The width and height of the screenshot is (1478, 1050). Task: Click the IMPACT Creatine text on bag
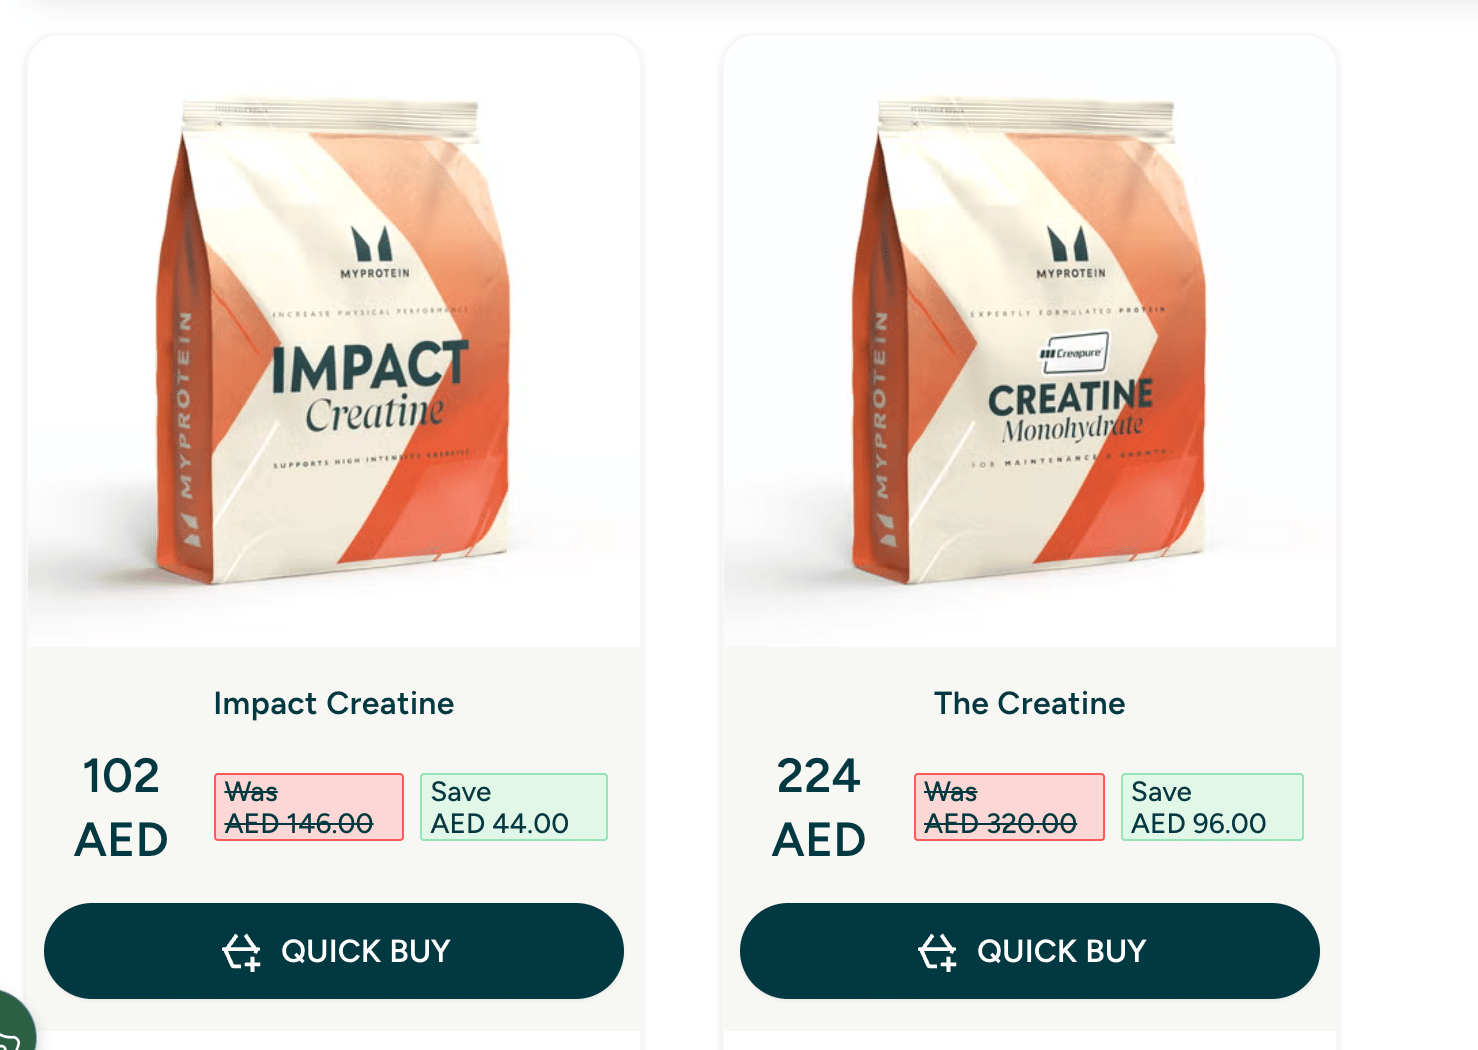coord(371,386)
